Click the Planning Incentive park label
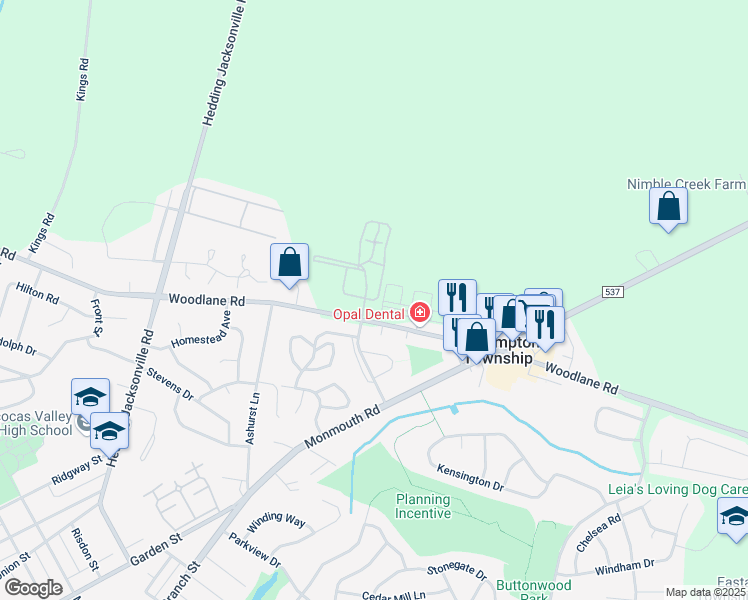 (x=423, y=506)
